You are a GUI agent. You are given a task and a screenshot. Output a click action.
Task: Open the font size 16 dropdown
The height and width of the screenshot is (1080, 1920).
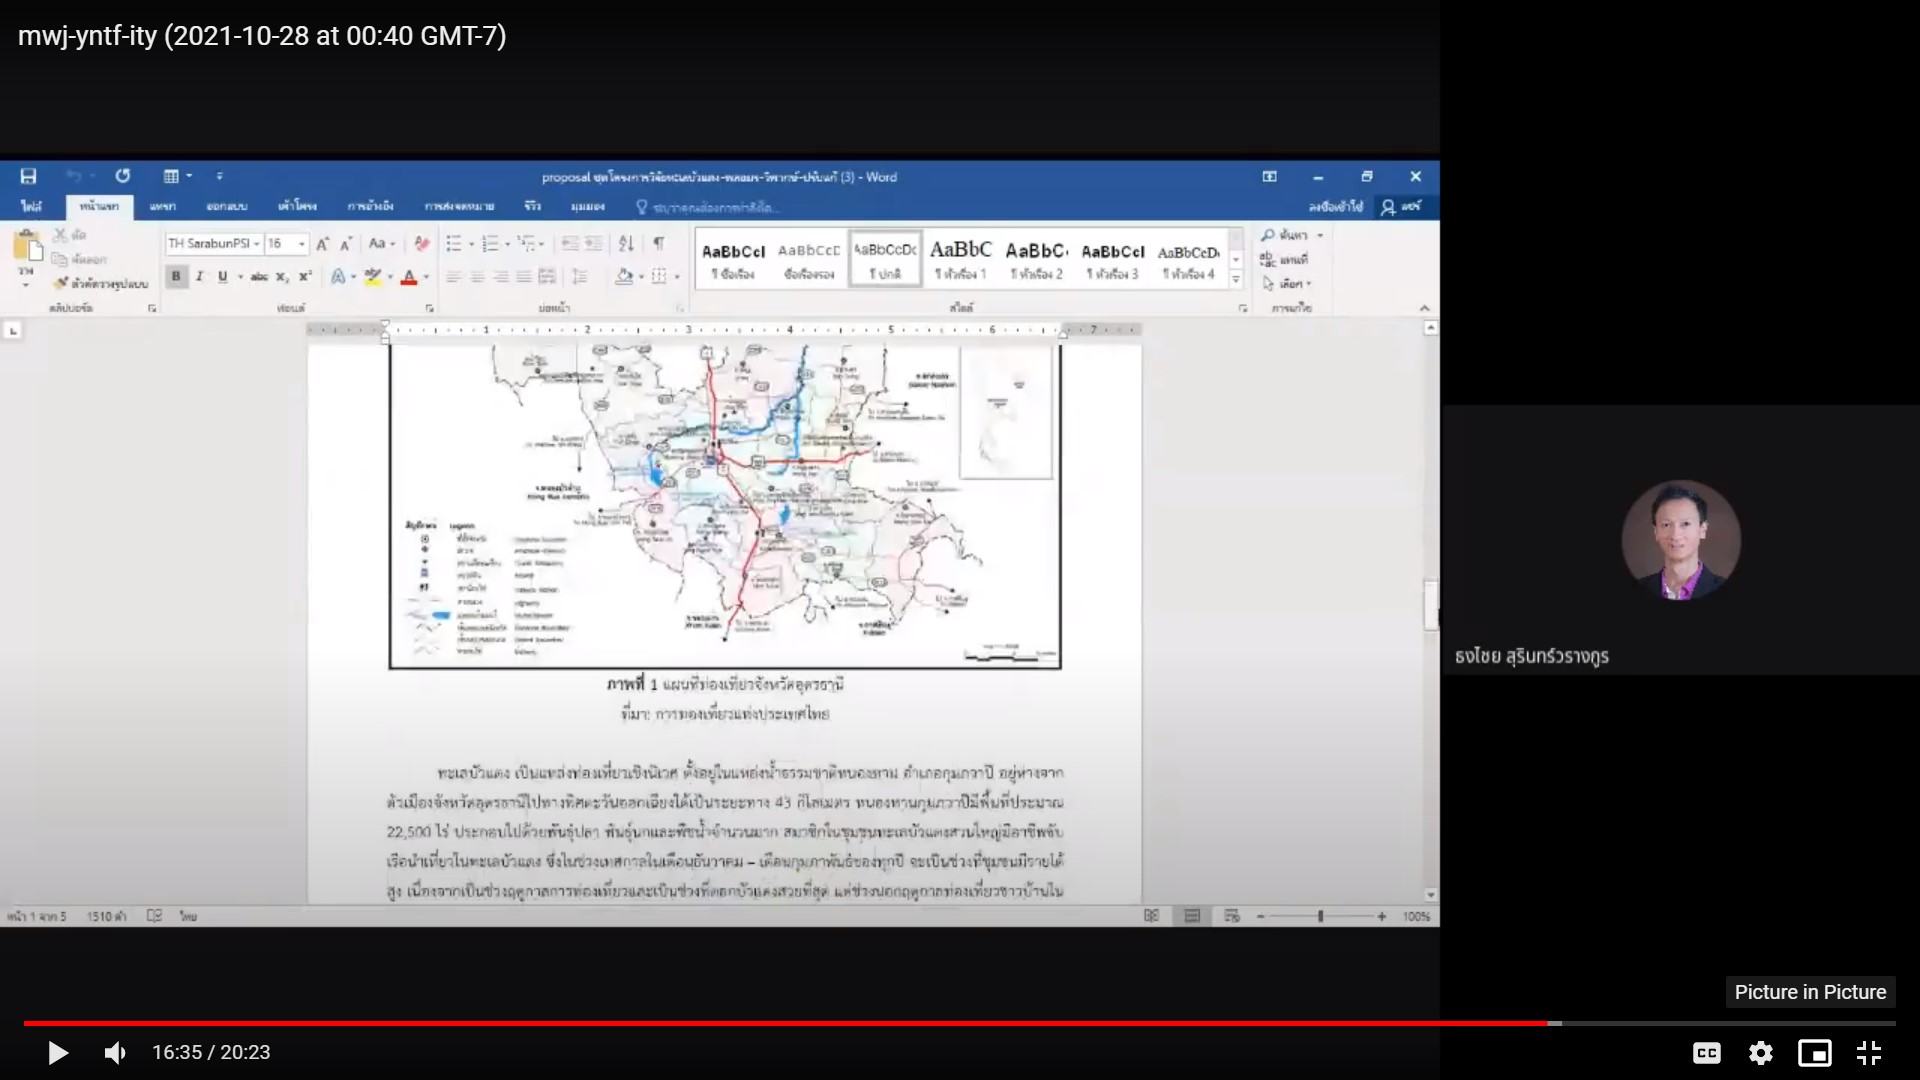point(301,244)
